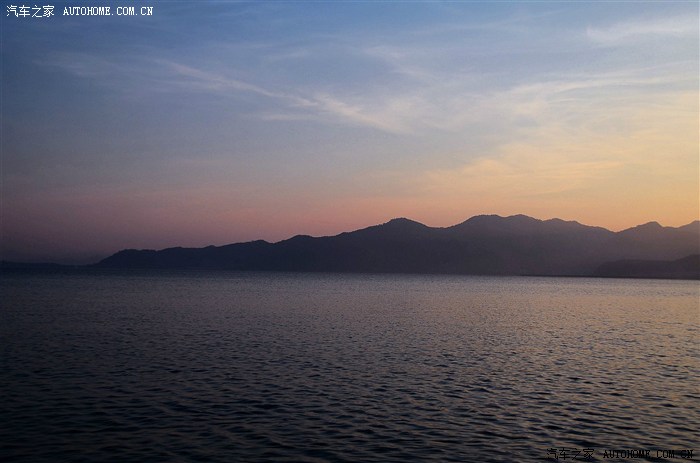
Task: Click the 汽车之家 watermark in the bottom-right corner
Action: pos(571,454)
